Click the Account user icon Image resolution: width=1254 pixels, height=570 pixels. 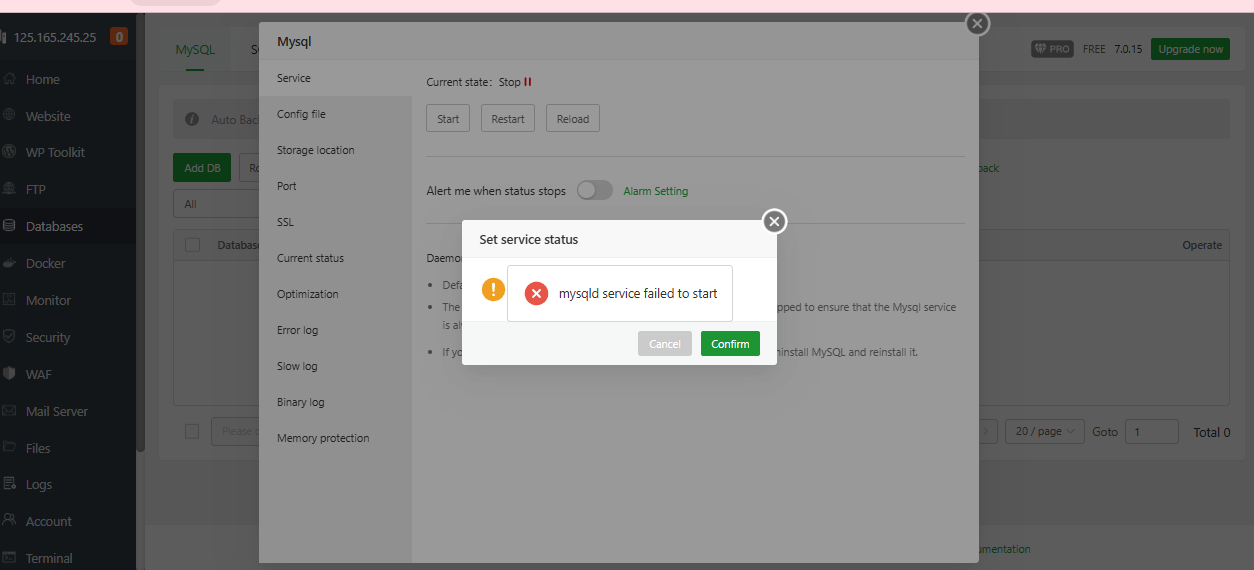coord(9,521)
